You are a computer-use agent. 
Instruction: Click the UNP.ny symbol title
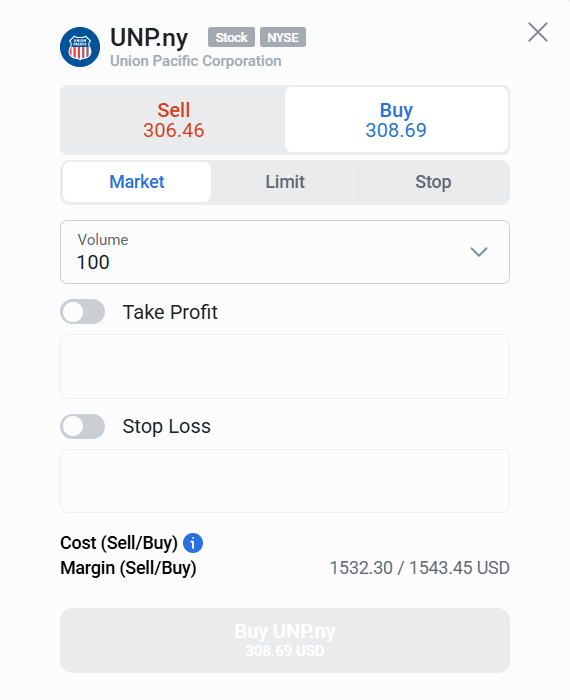click(x=149, y=38)
